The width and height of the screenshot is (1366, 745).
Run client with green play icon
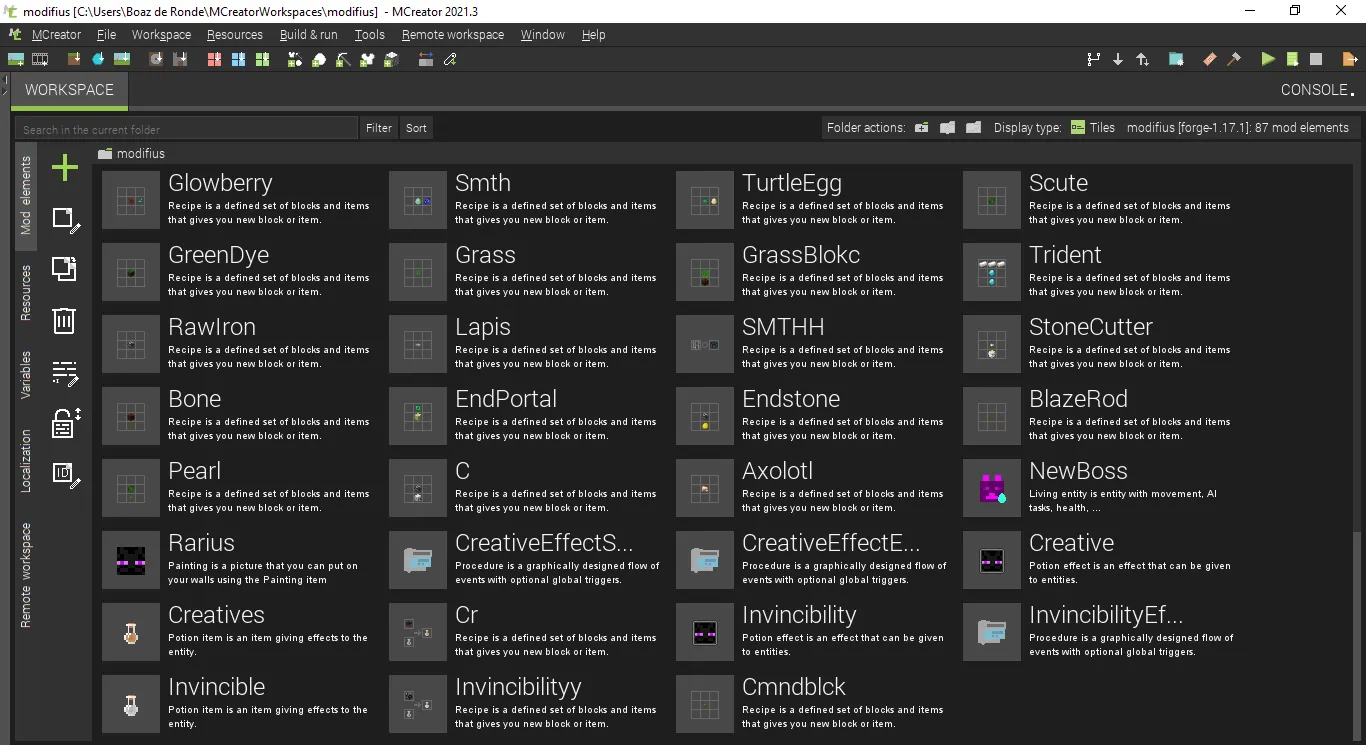1268,59
